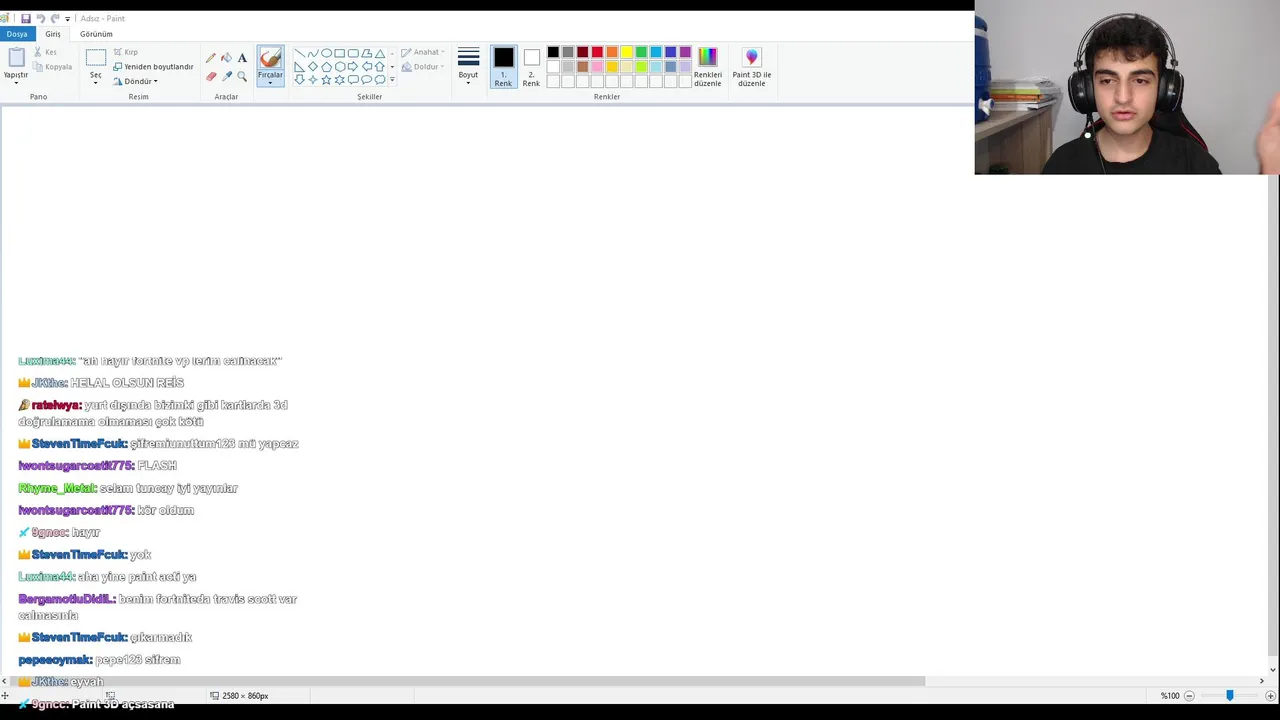Click Yeniden boyutlandır resize button
1280x720 pixels.
pyautogui.click(x=153, y=67)
